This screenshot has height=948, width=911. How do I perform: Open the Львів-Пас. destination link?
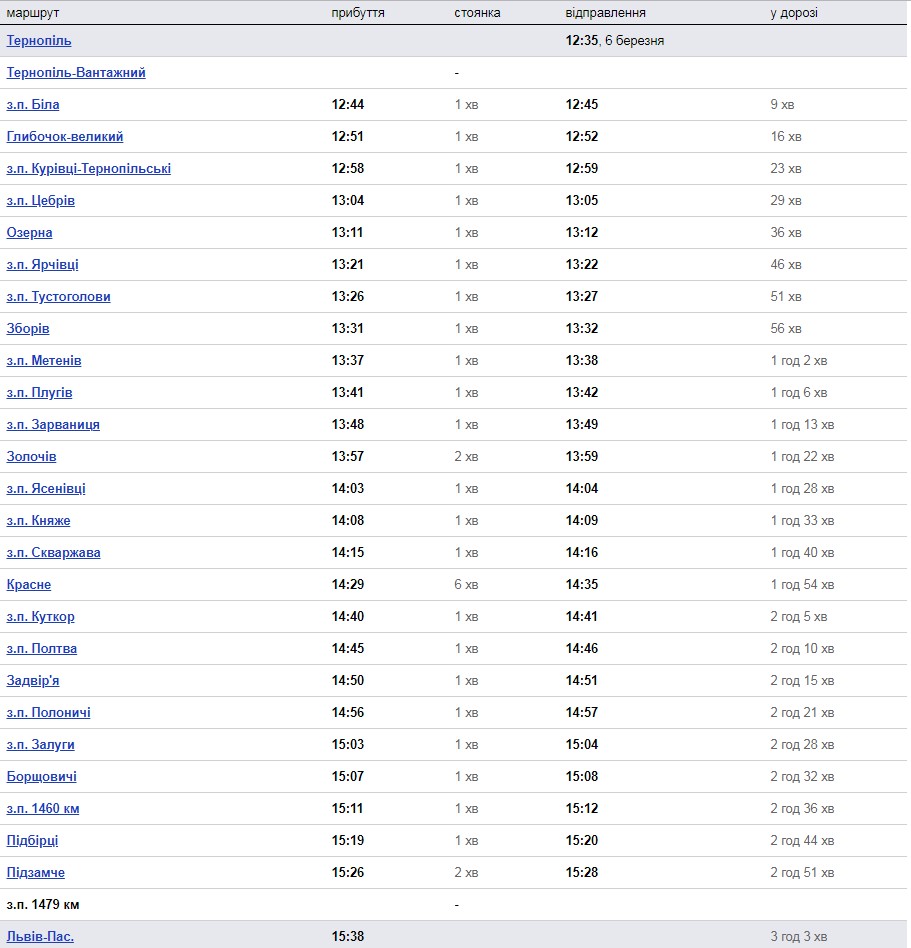click(x=41, y=937)
